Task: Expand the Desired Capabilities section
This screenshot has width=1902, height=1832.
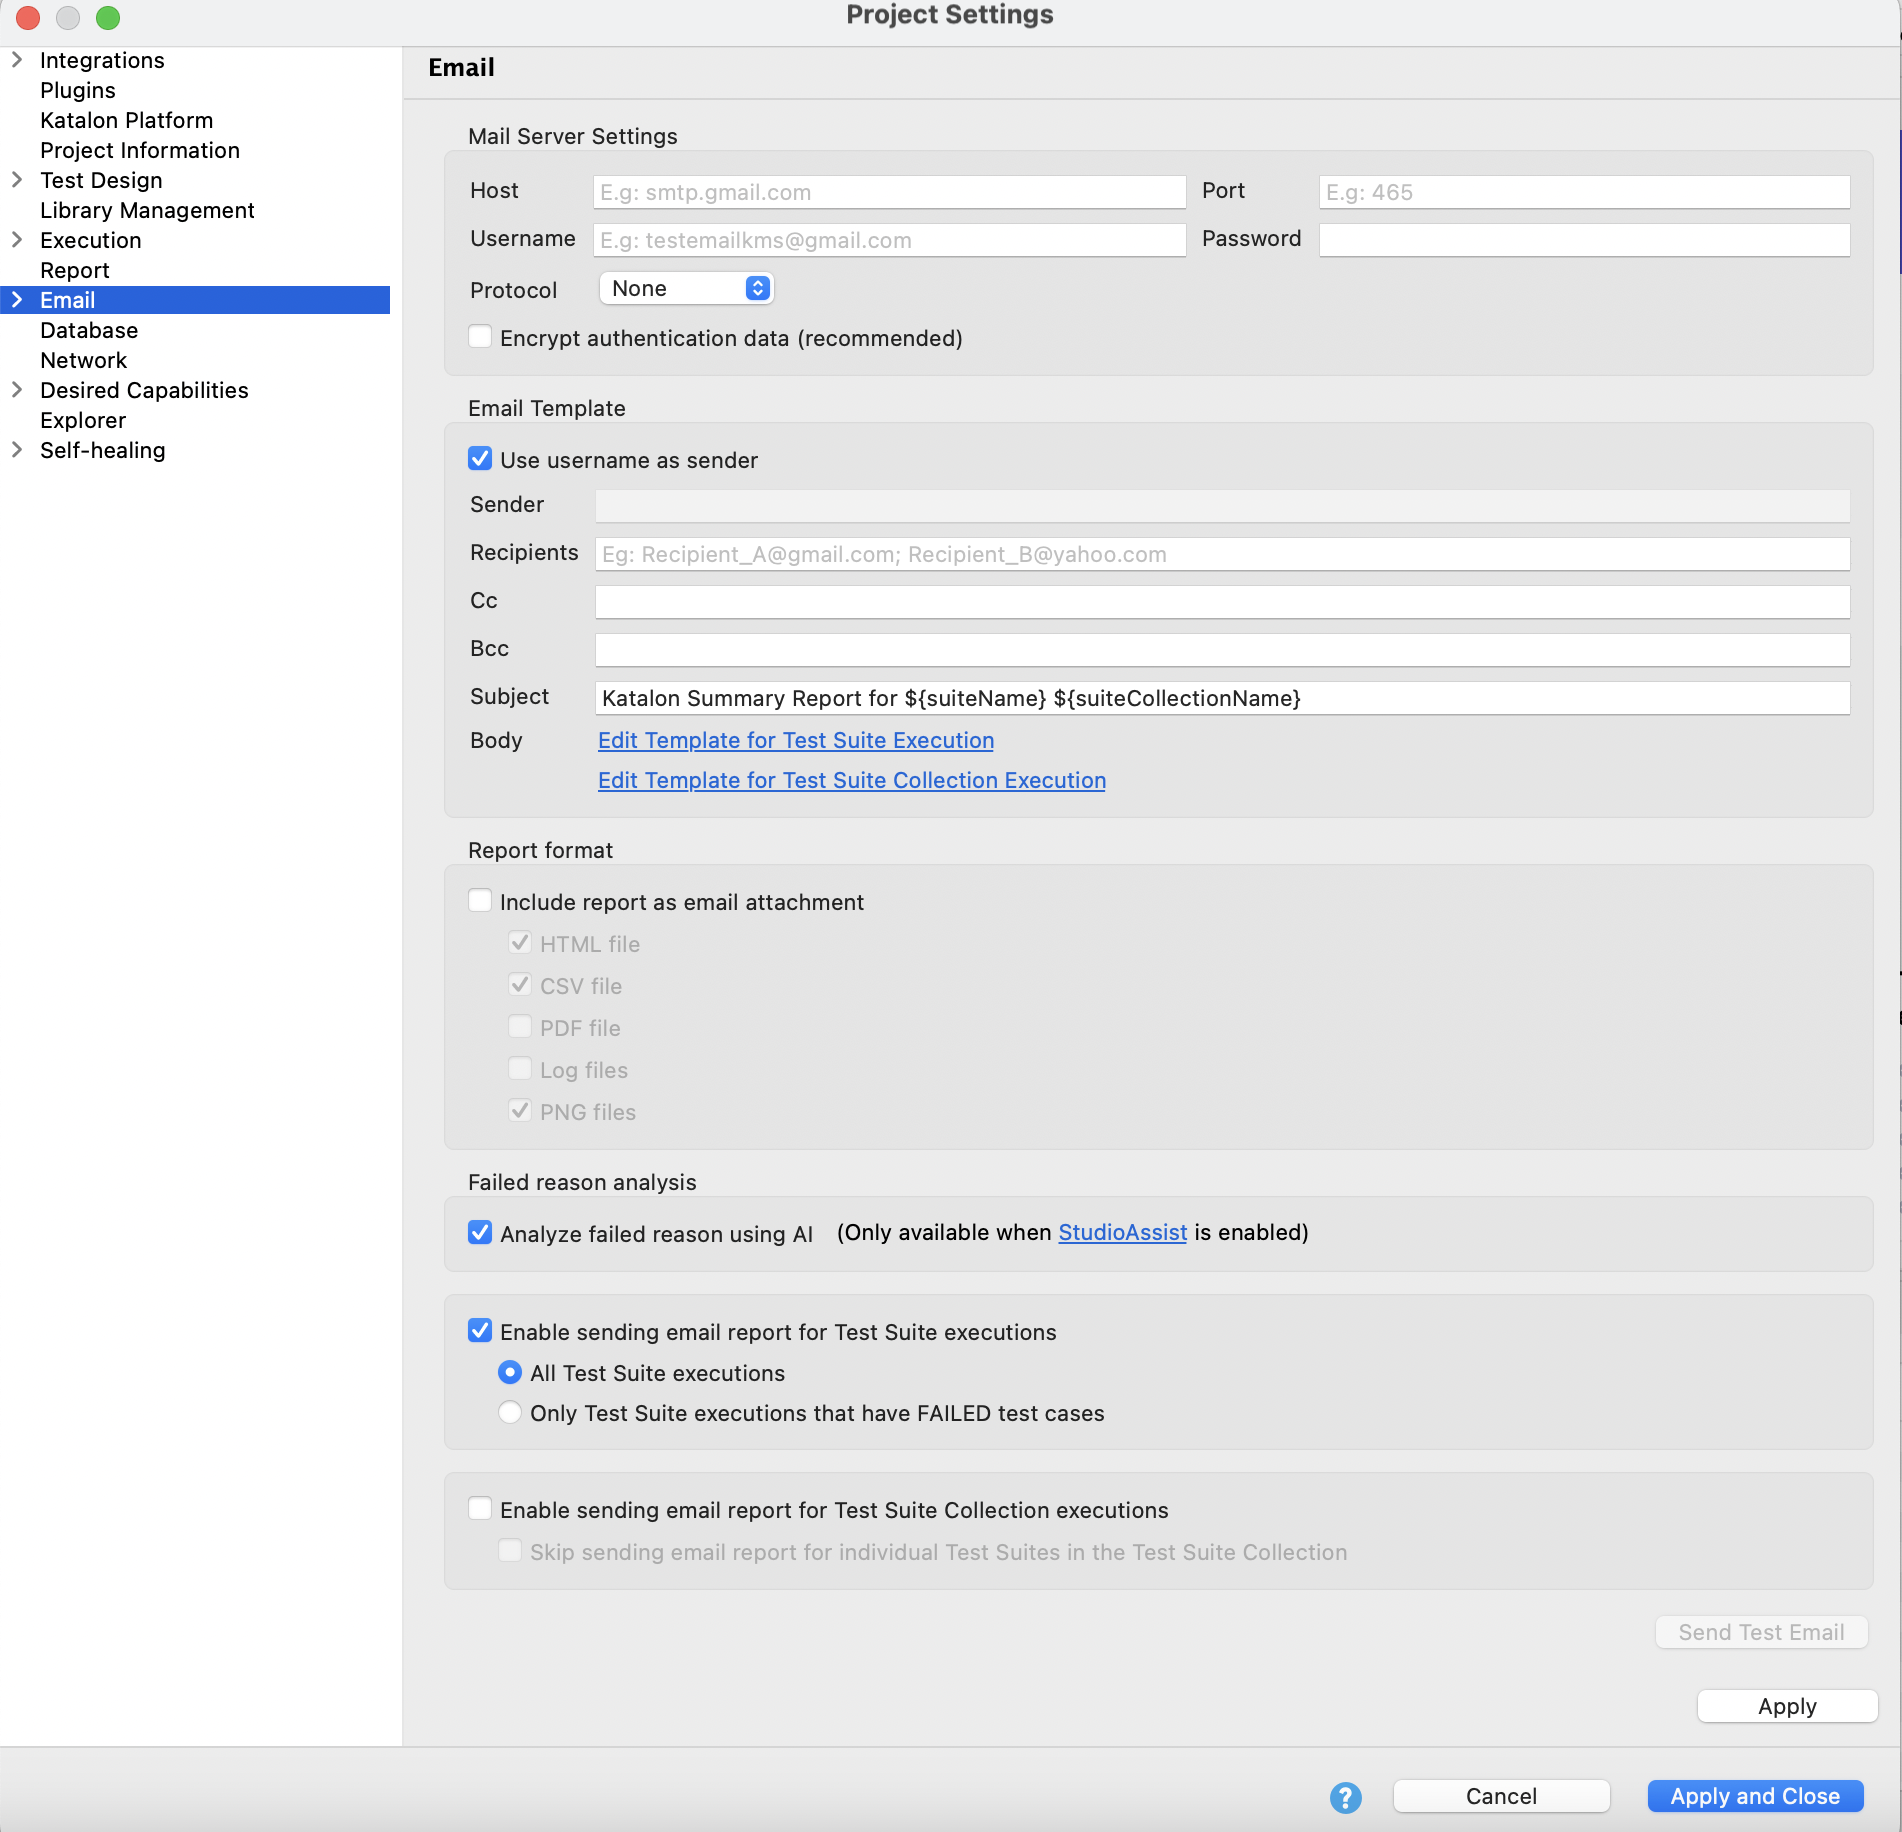Action: (16, 390)
